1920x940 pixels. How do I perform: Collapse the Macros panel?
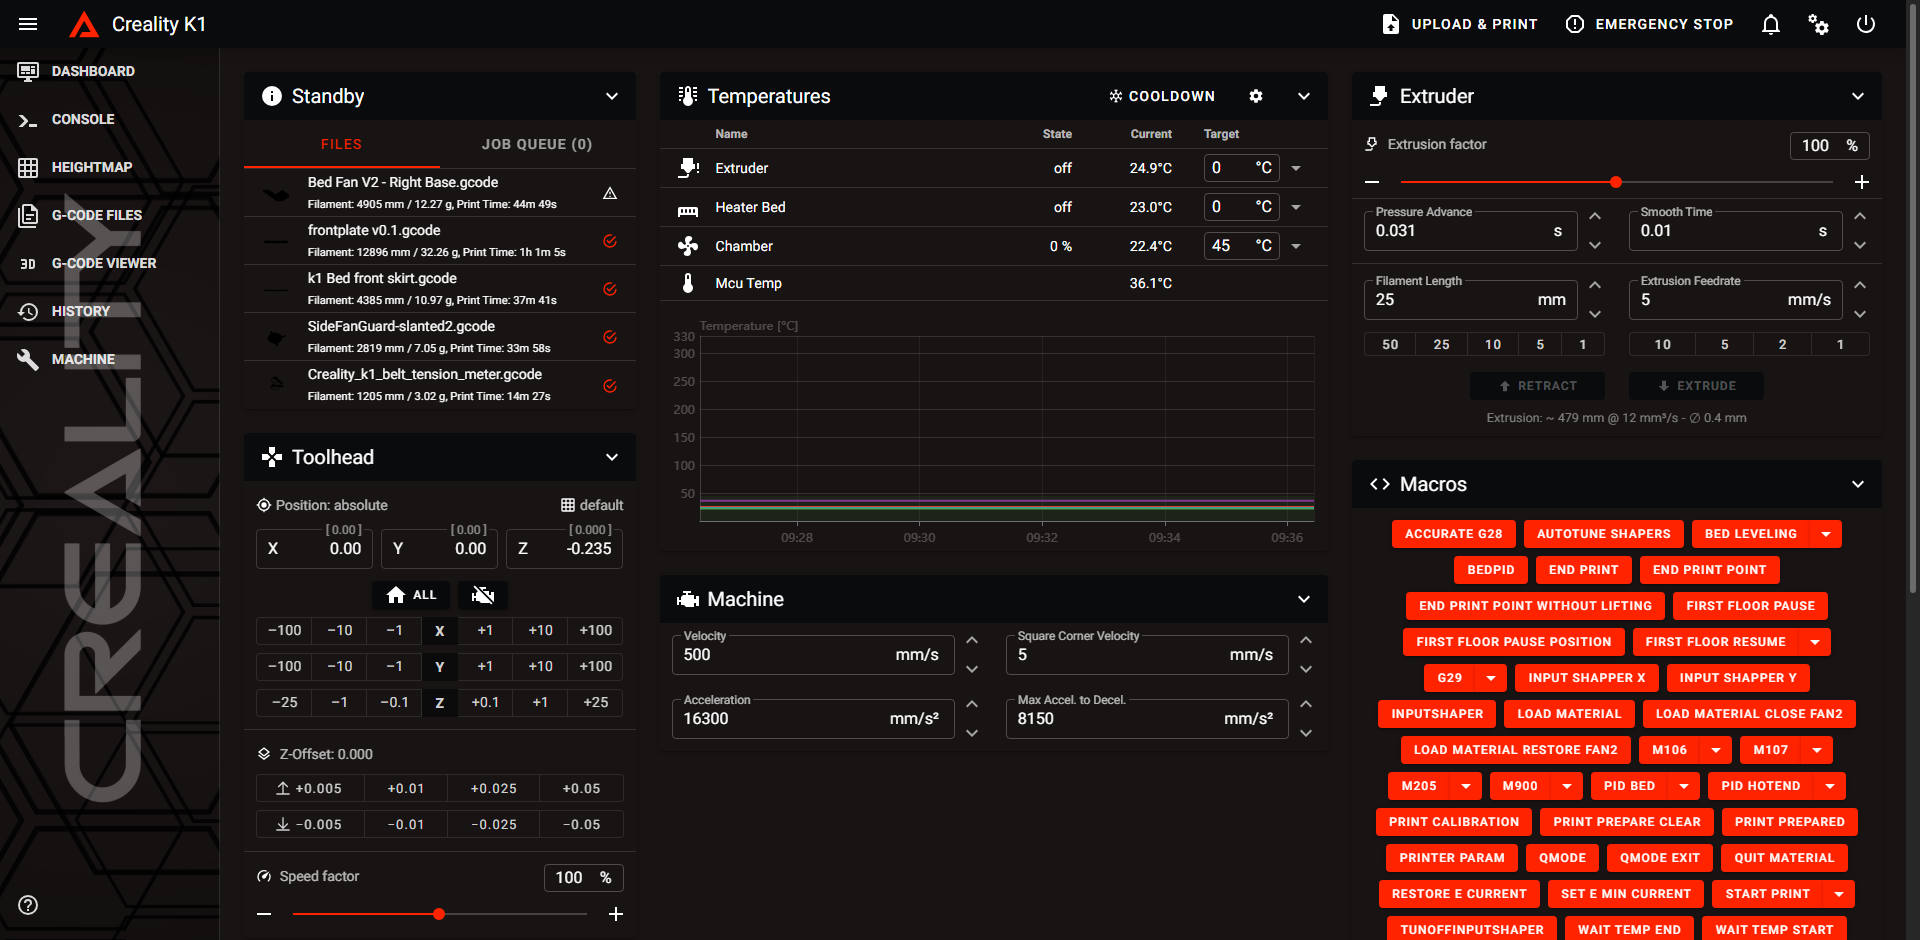point(1859,484)
